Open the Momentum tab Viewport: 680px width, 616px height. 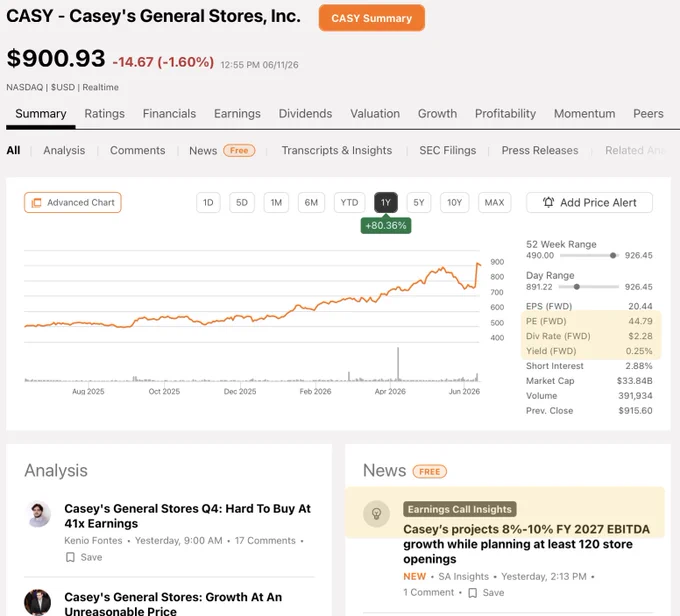coord(584,114)
